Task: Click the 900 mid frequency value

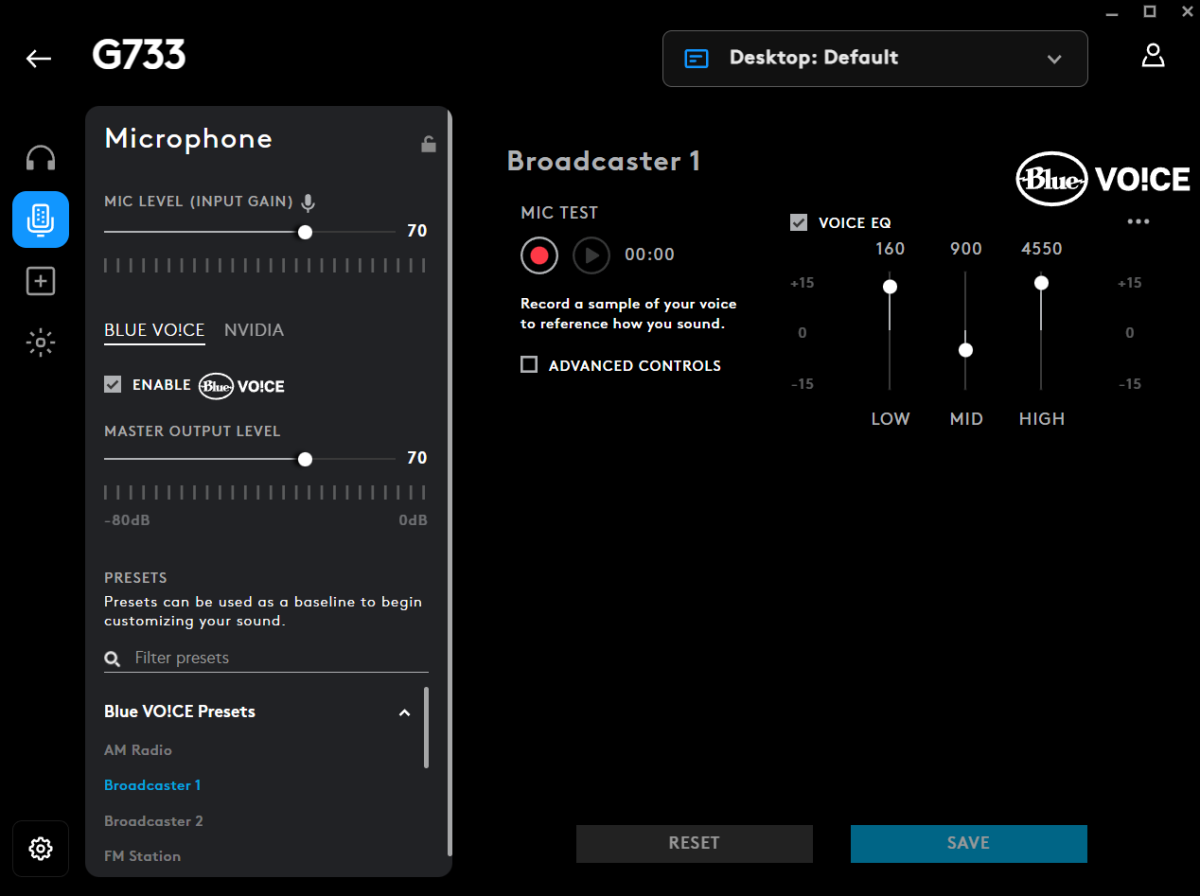Action: pos(966,249)
